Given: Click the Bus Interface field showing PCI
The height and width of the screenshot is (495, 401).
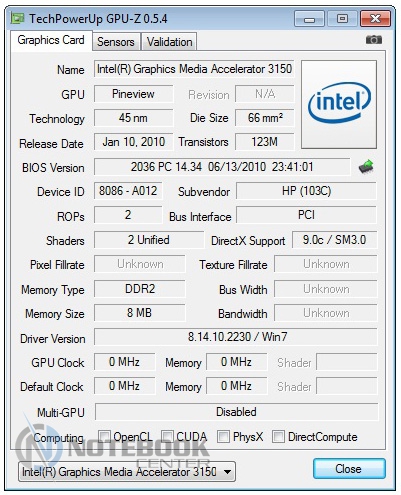Looking at the screenshot, I should click(x=306, y=215).
